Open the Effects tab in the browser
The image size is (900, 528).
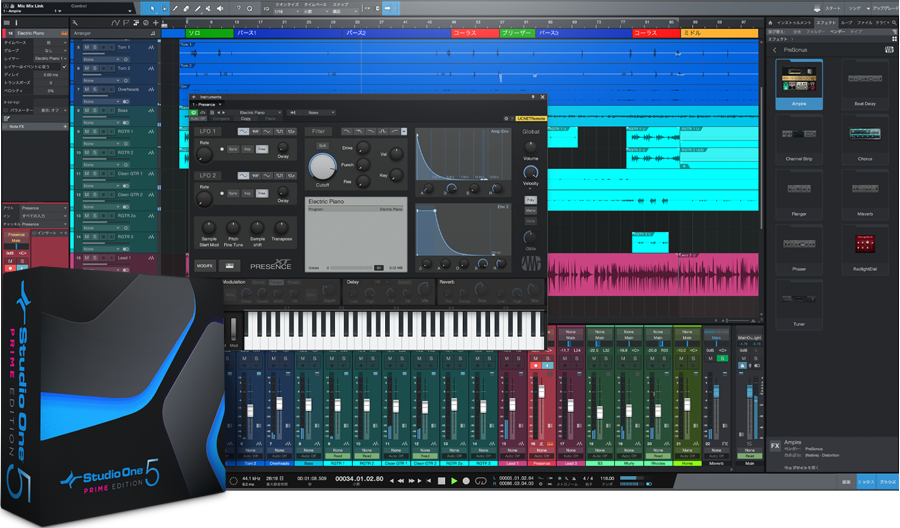827,22
